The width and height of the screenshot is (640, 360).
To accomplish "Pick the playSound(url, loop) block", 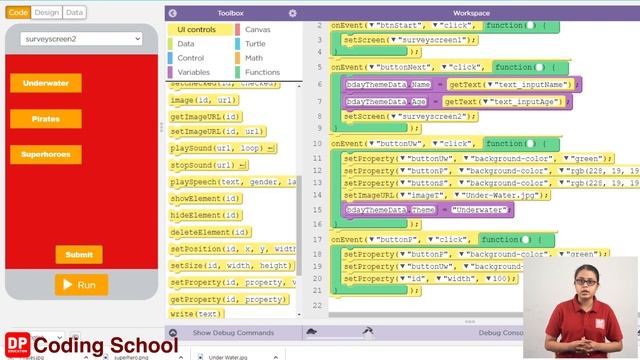I will [x=222, y=148].
